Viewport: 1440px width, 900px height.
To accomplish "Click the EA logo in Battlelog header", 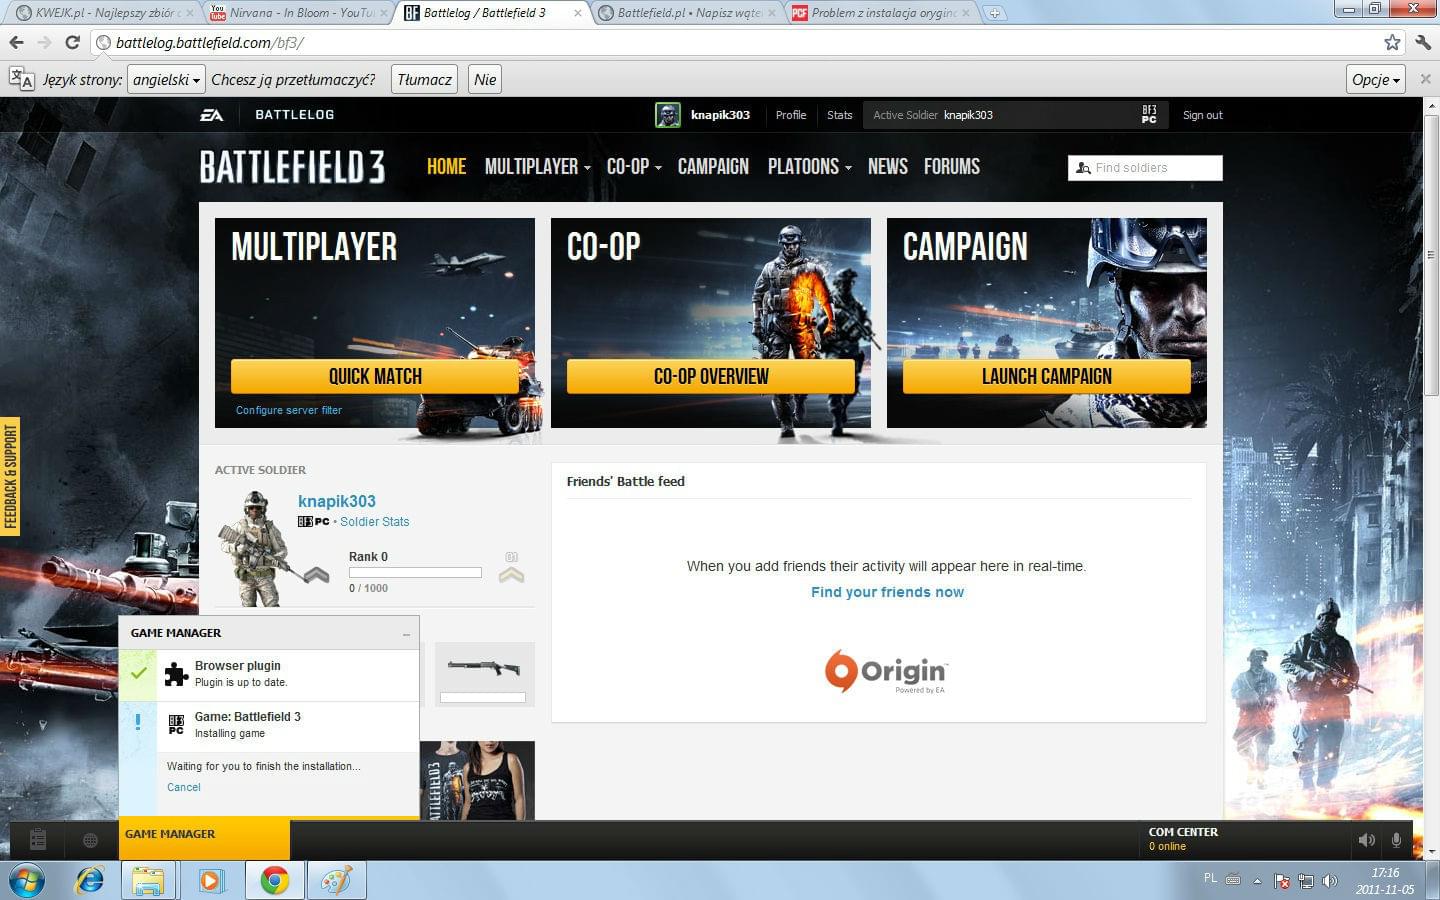I will click(x=211, y=115).
